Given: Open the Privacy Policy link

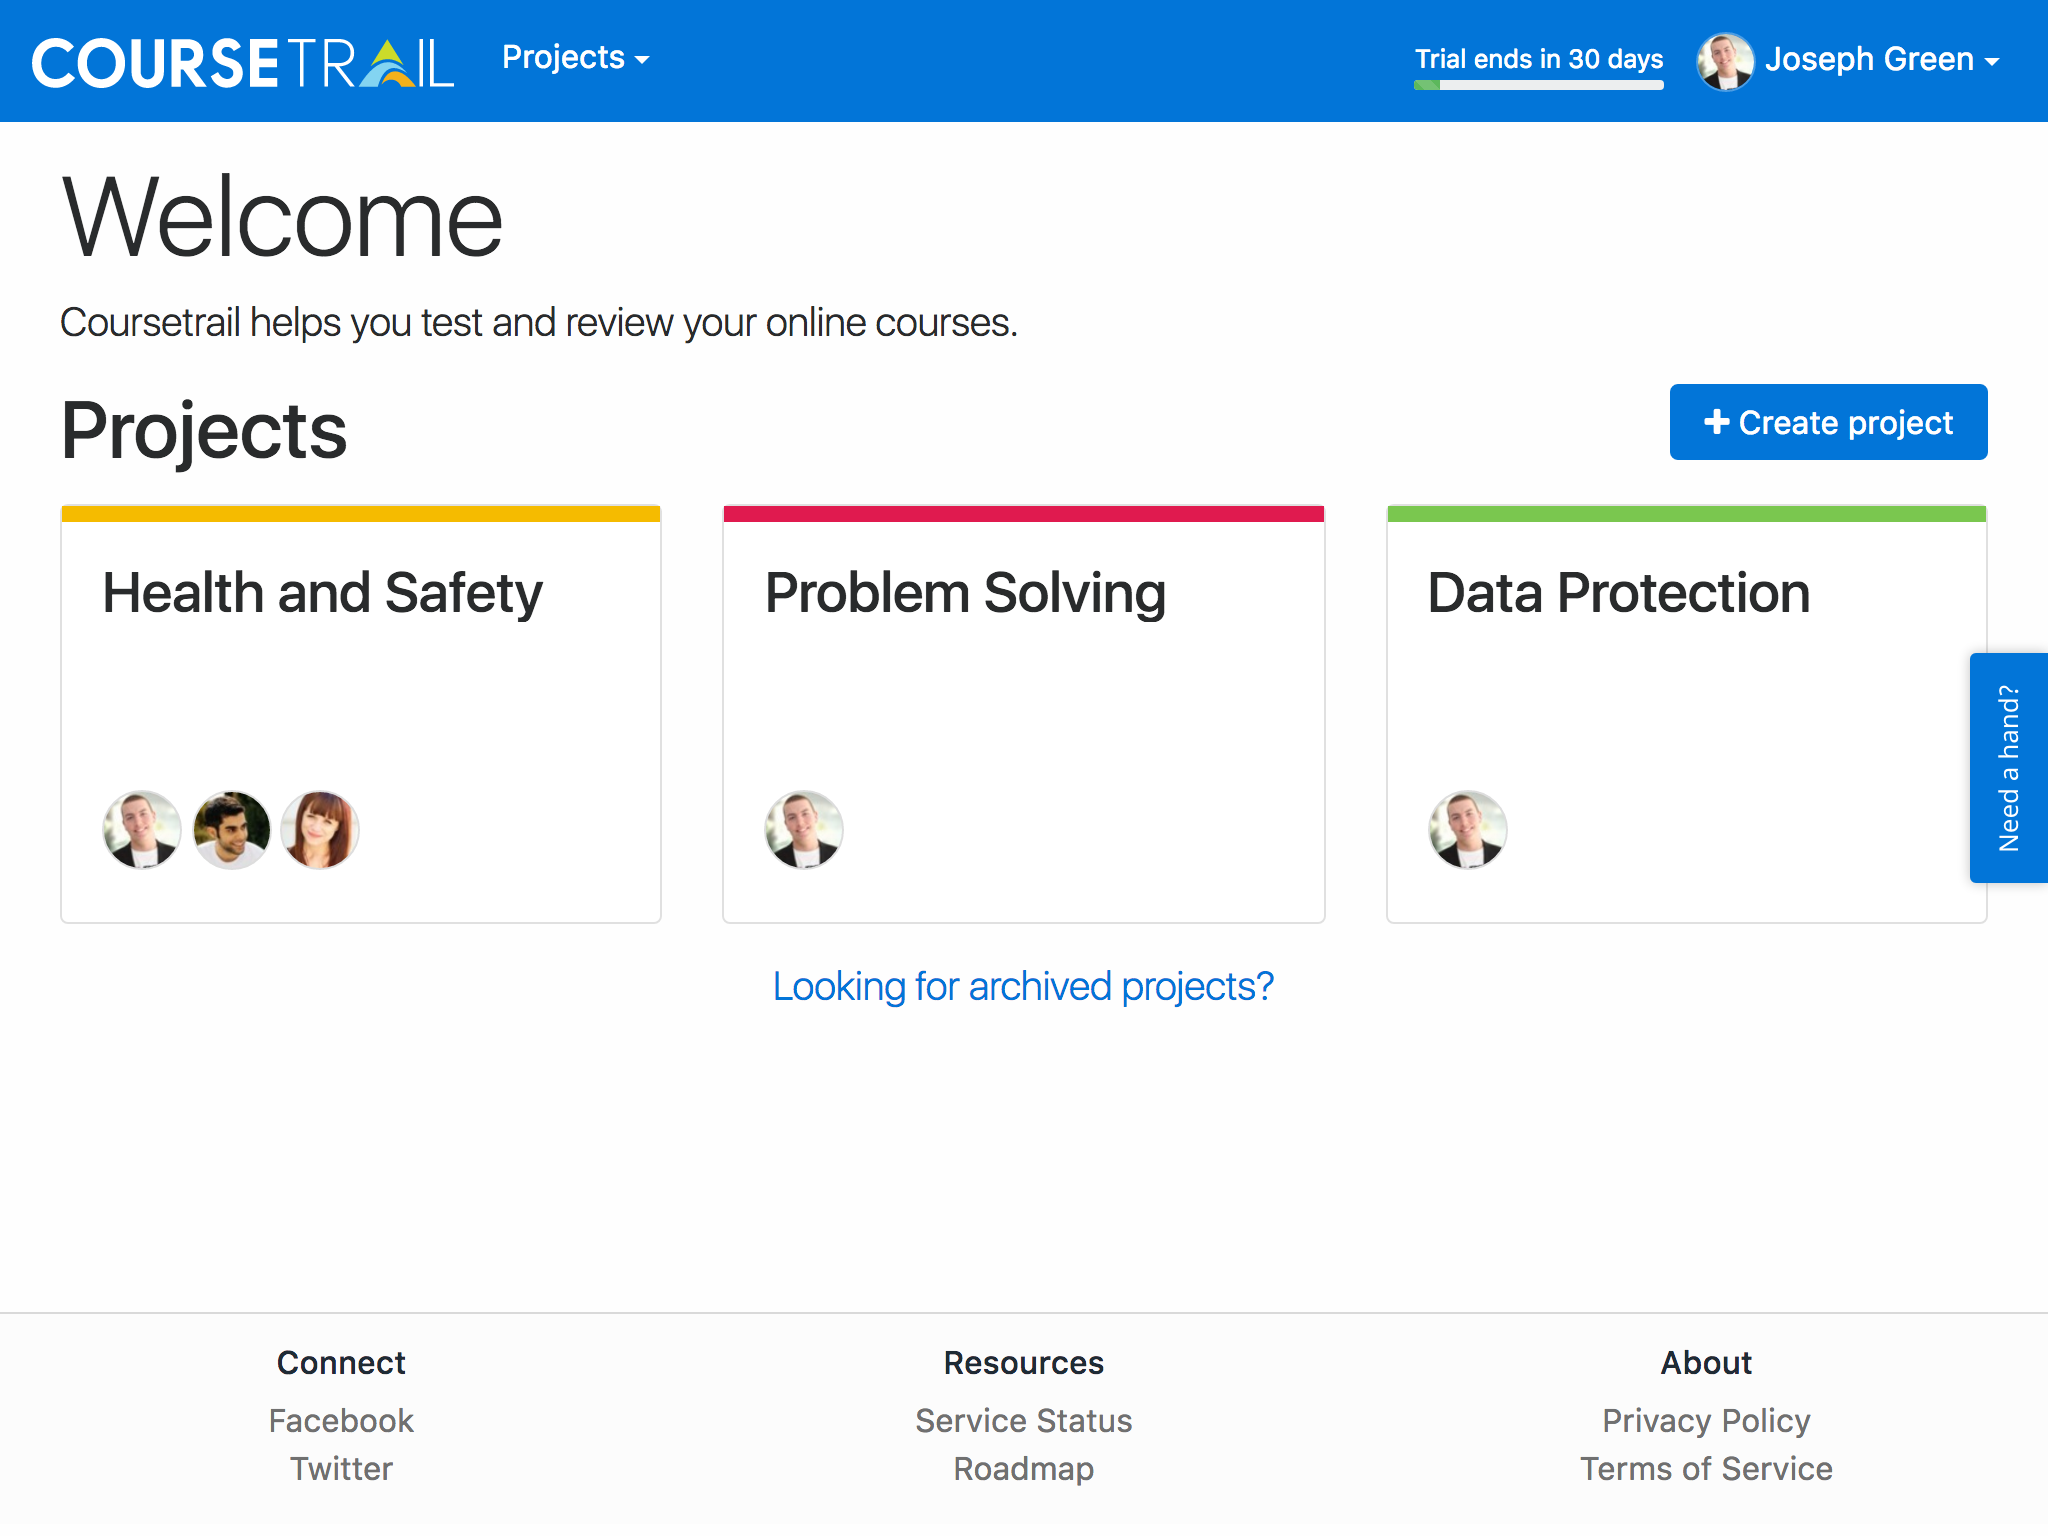Looking at the screenshot, I should (x=1706, y=1420).
